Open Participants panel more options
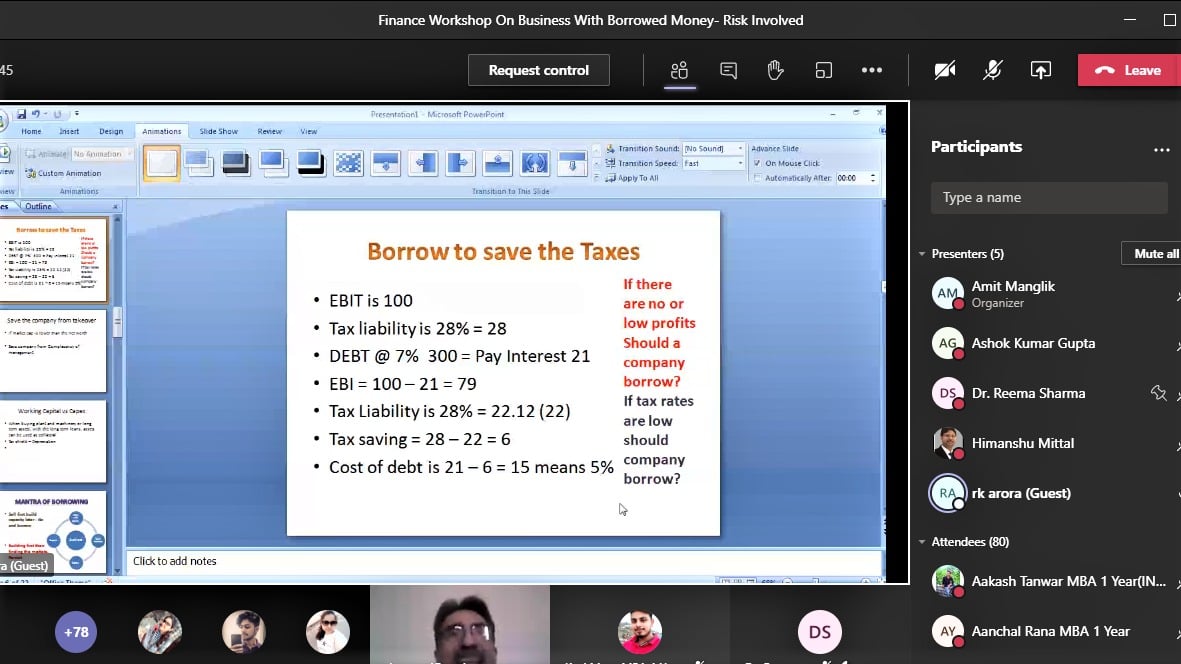Viewport: 1181px width, 664px height. (x=1161, y=148)
